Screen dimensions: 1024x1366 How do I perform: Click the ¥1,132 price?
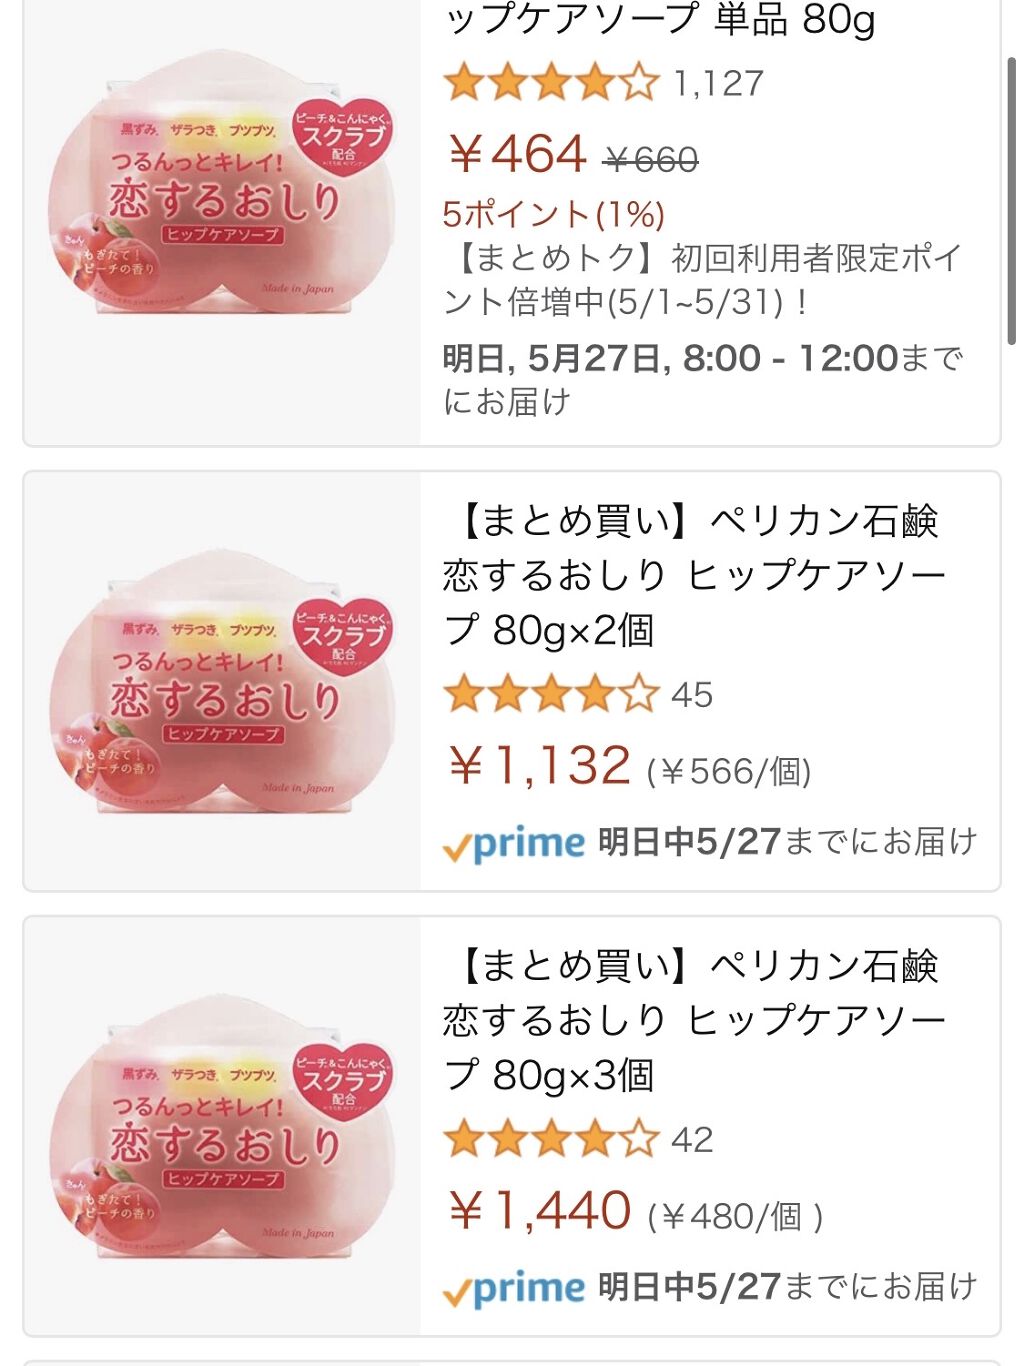539,766
